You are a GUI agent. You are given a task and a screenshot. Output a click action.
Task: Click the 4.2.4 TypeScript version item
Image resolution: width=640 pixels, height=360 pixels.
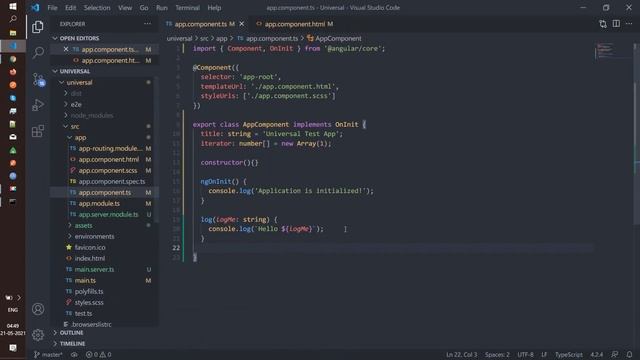tap(596, 355)
